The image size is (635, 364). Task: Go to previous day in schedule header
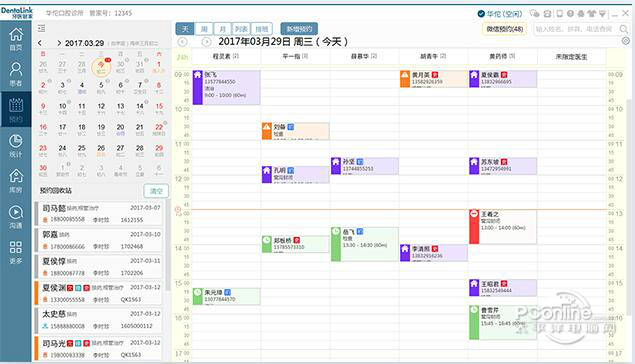point(183,42)
